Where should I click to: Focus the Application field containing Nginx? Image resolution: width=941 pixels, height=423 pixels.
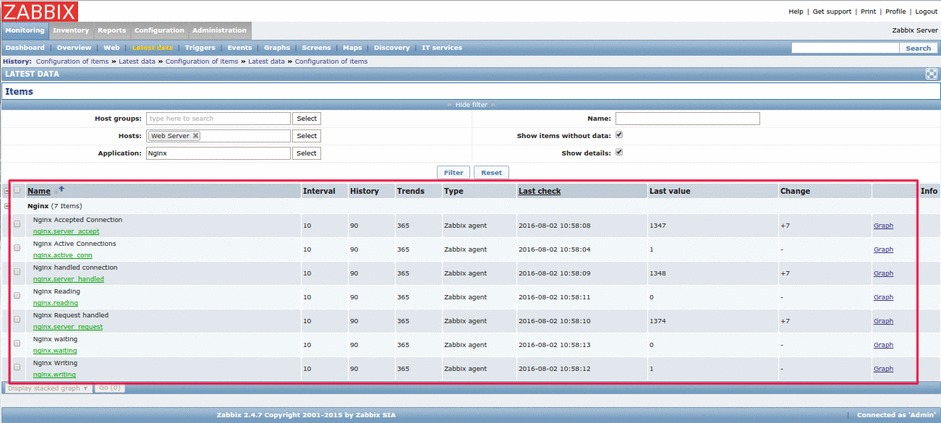(218, 154)
